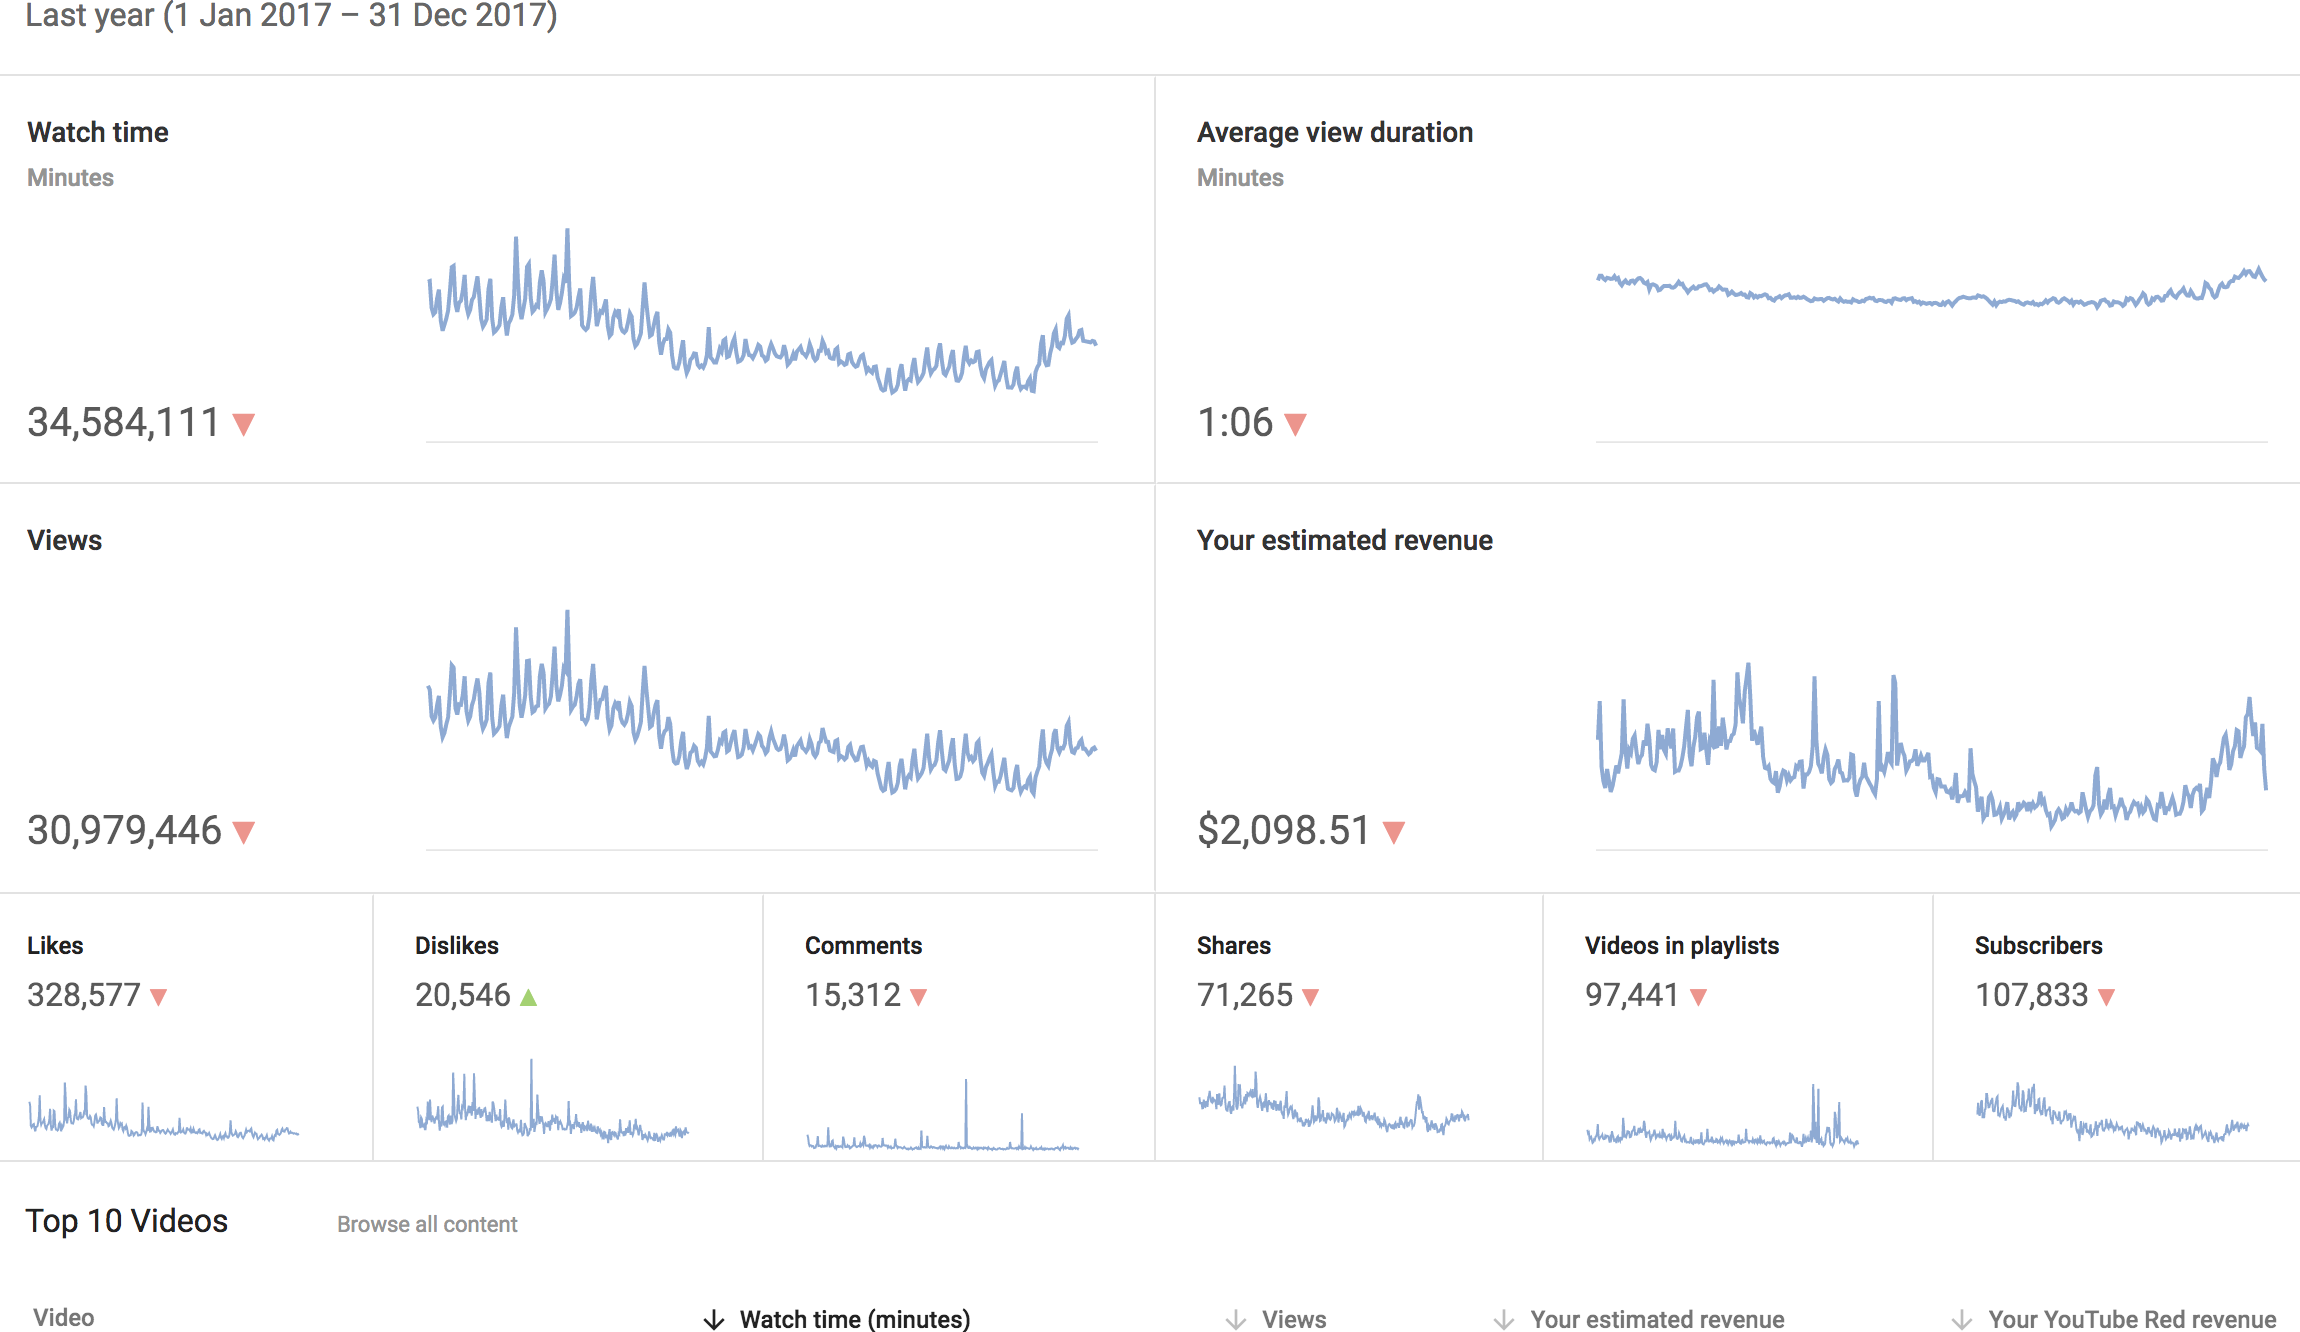The height and width of the screenshot is (1332, 2300).
Task: Click sort arrow beside YouTube Red revenue
Action: (x=1962, y=1320)
